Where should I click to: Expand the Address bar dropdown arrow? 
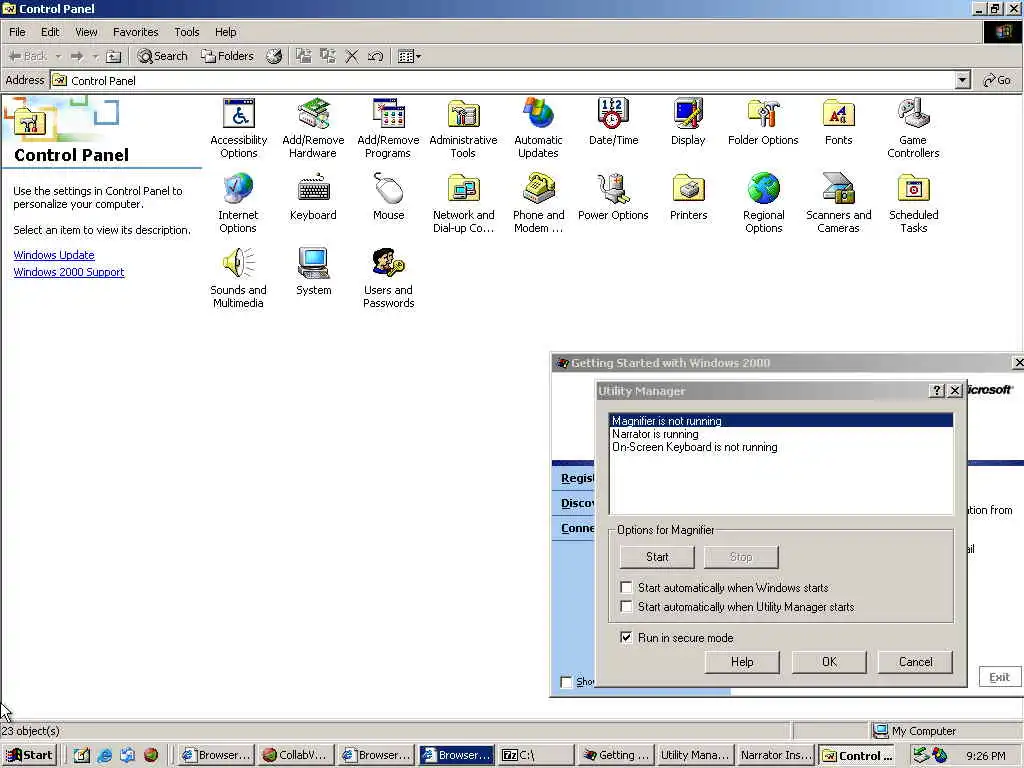click(x=963, y=80)
